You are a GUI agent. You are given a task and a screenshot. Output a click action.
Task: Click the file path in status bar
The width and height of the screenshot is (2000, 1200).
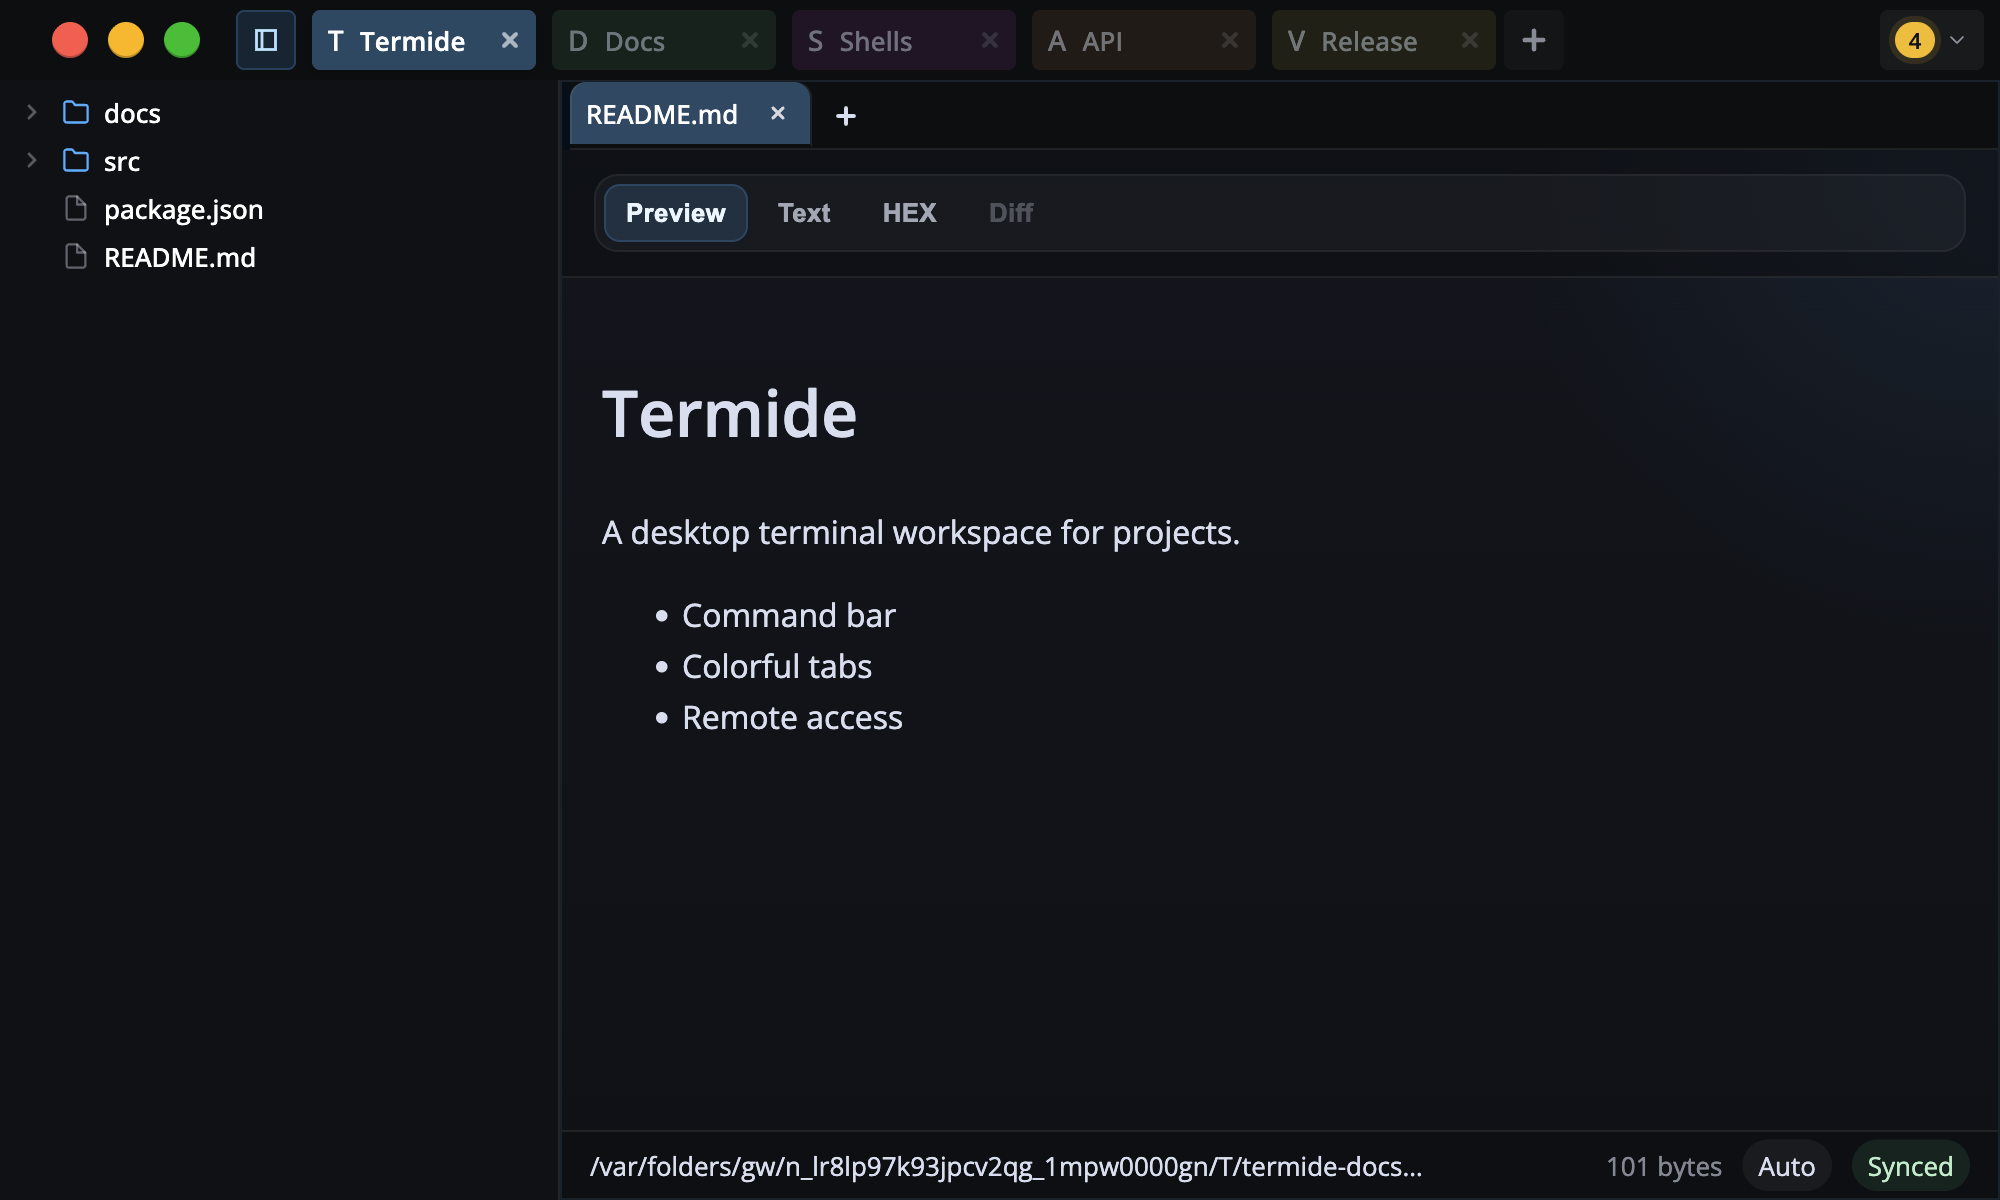click(1006, 1166)
